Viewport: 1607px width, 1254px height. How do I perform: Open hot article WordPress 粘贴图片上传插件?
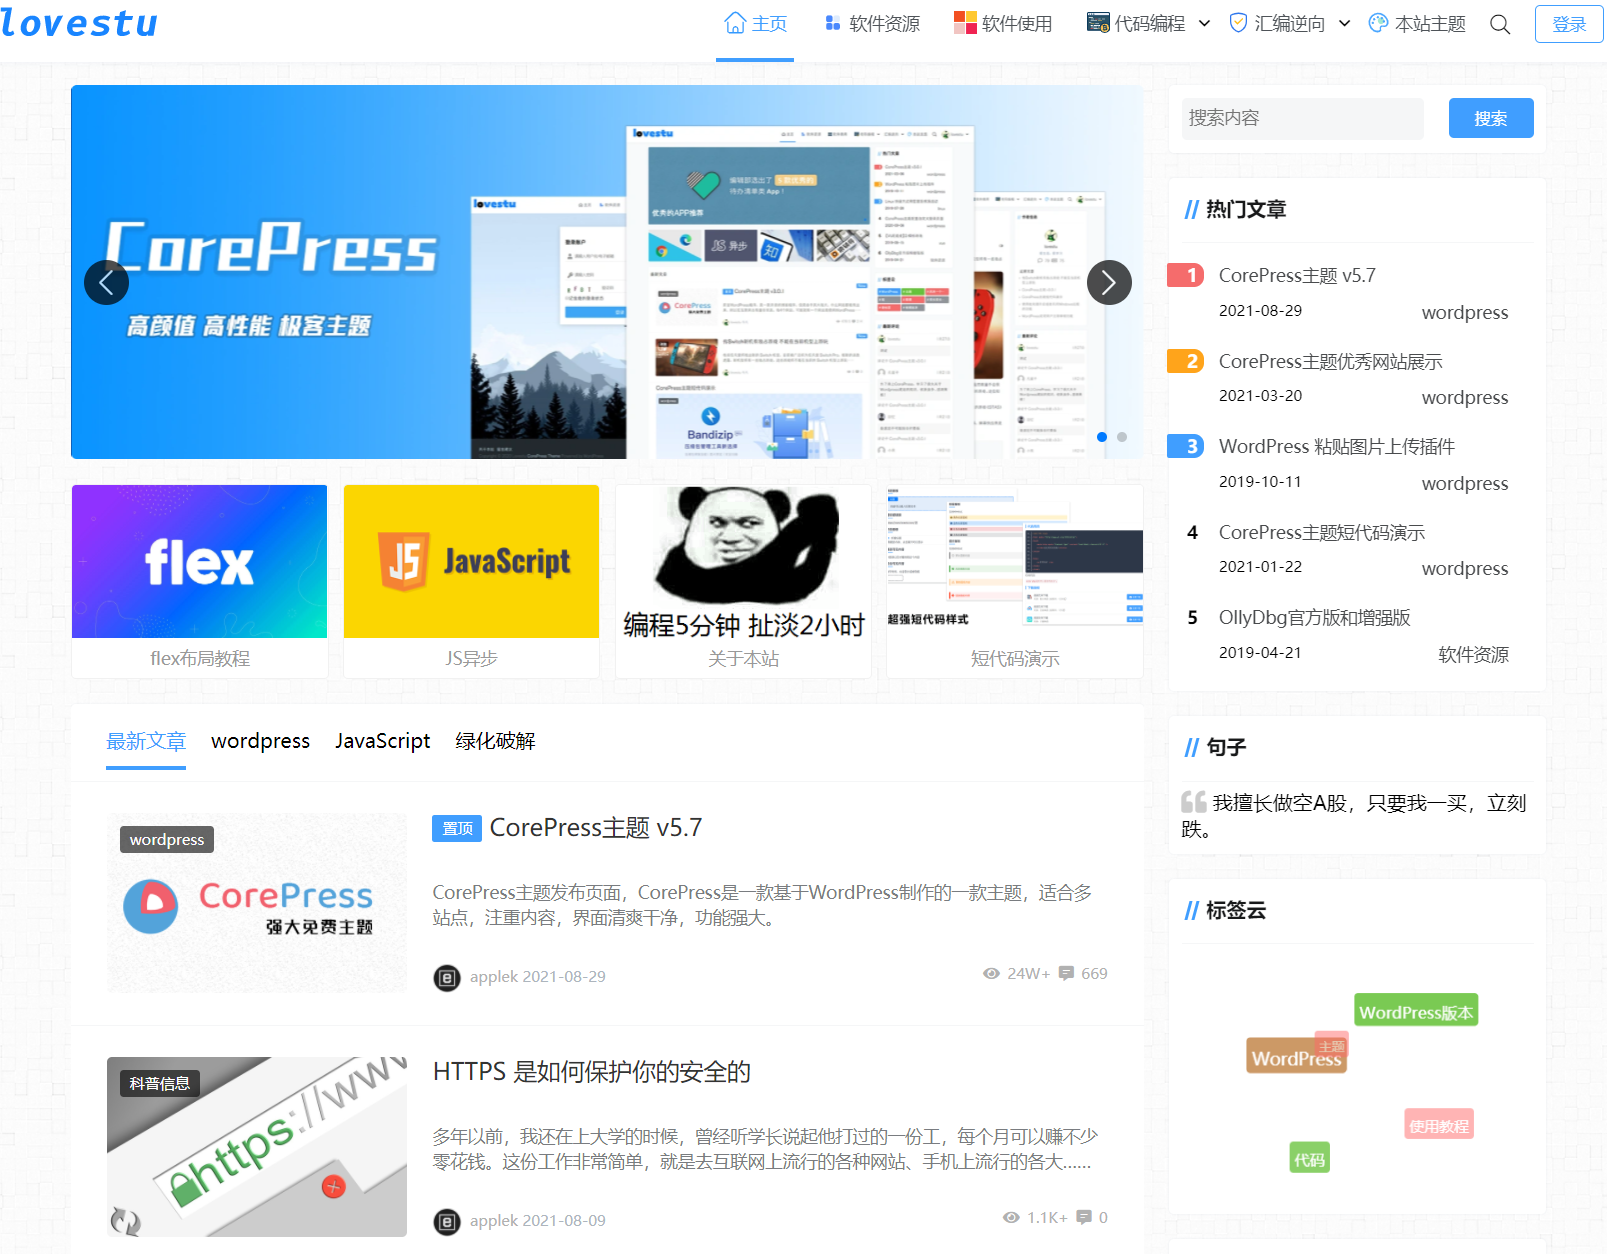tap(1336, 446)
